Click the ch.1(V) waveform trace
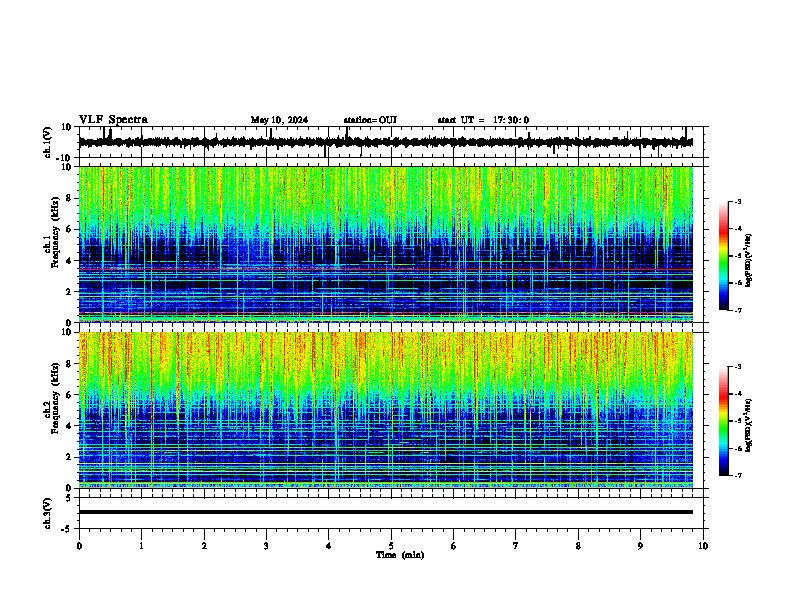 [386, 142]
